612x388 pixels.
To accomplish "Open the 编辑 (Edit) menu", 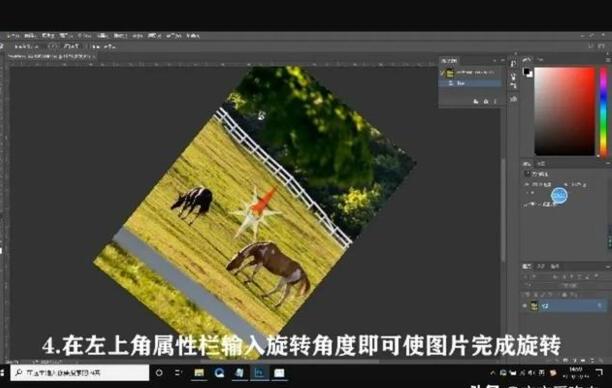I will tap(30, 36).
